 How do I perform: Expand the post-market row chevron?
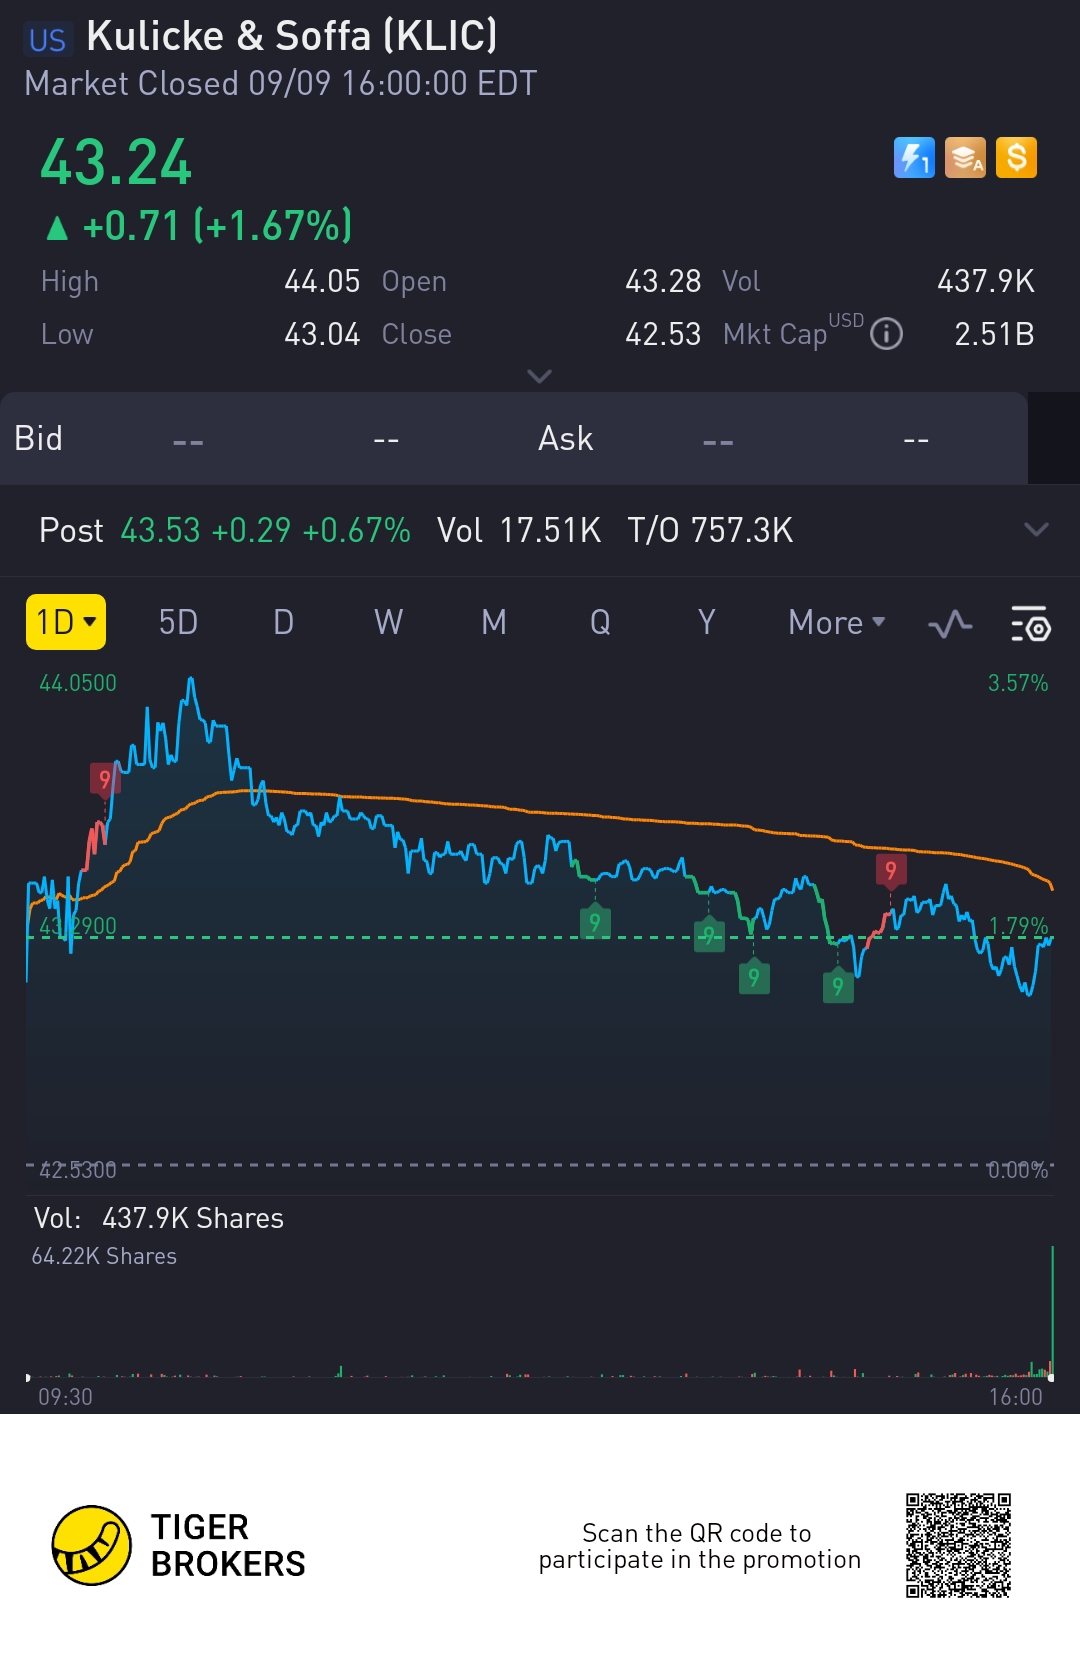[1036, 530]
